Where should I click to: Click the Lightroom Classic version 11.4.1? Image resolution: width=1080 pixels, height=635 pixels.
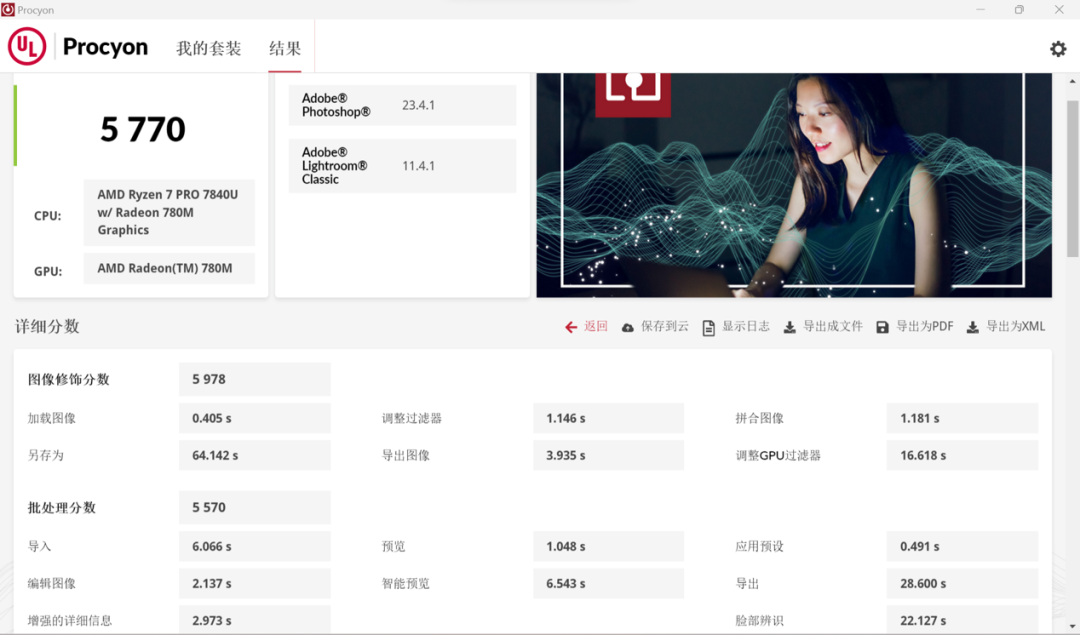[418, 166]
